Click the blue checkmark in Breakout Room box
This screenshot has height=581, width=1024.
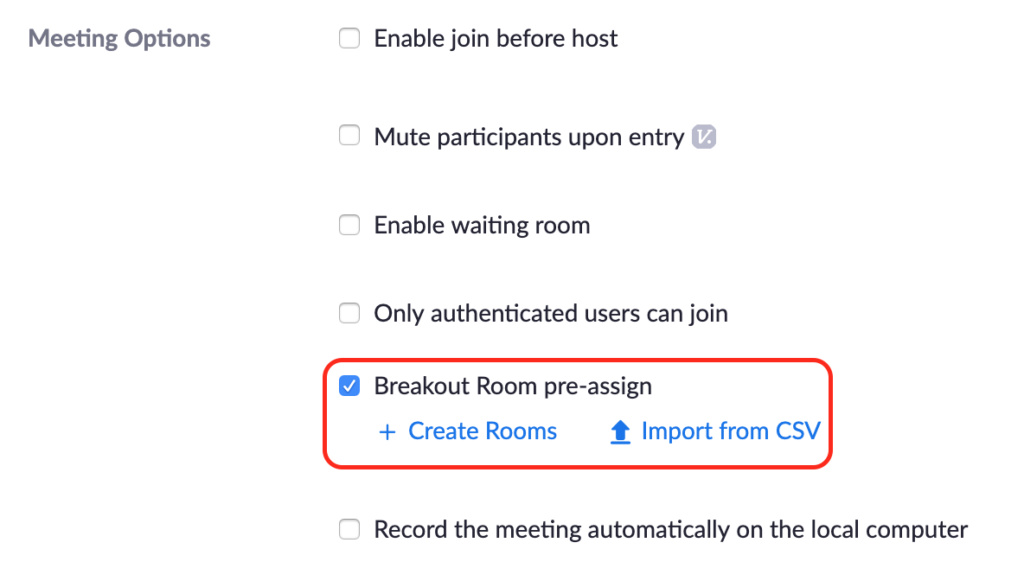(349, 386)
